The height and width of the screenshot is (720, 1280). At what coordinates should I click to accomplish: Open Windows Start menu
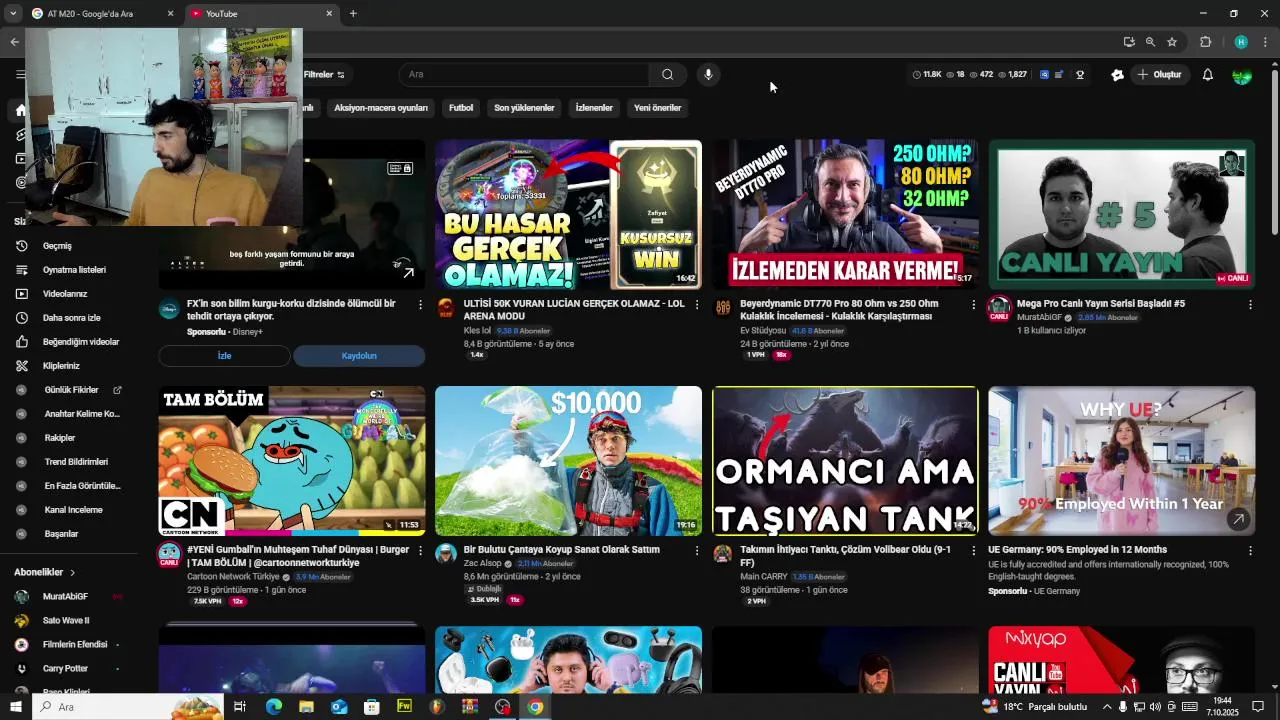(x=15, y=707)
